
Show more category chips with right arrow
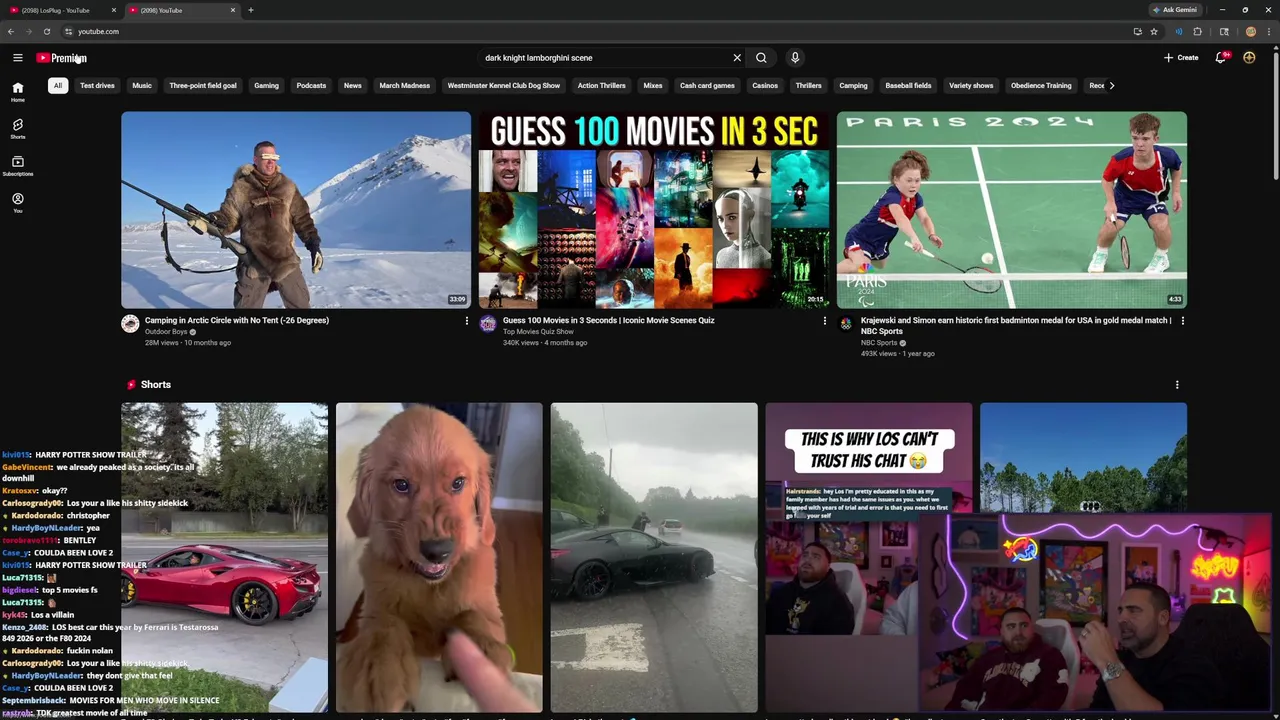pyautogui.click(x=1111, y=85)
